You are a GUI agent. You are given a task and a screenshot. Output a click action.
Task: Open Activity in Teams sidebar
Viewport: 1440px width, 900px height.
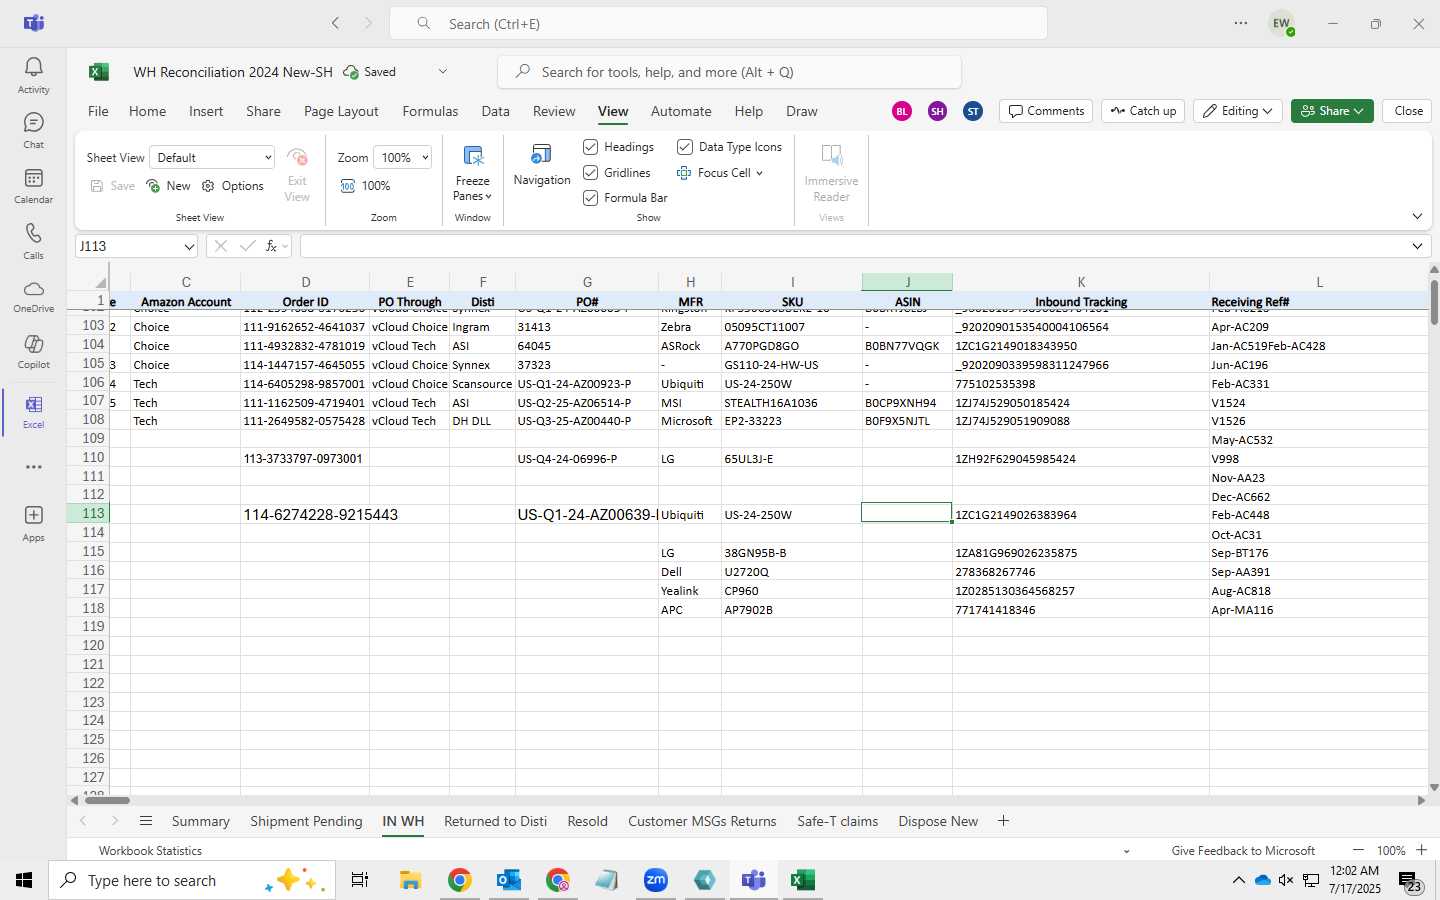pyautogui.click(x=33, y=75)
